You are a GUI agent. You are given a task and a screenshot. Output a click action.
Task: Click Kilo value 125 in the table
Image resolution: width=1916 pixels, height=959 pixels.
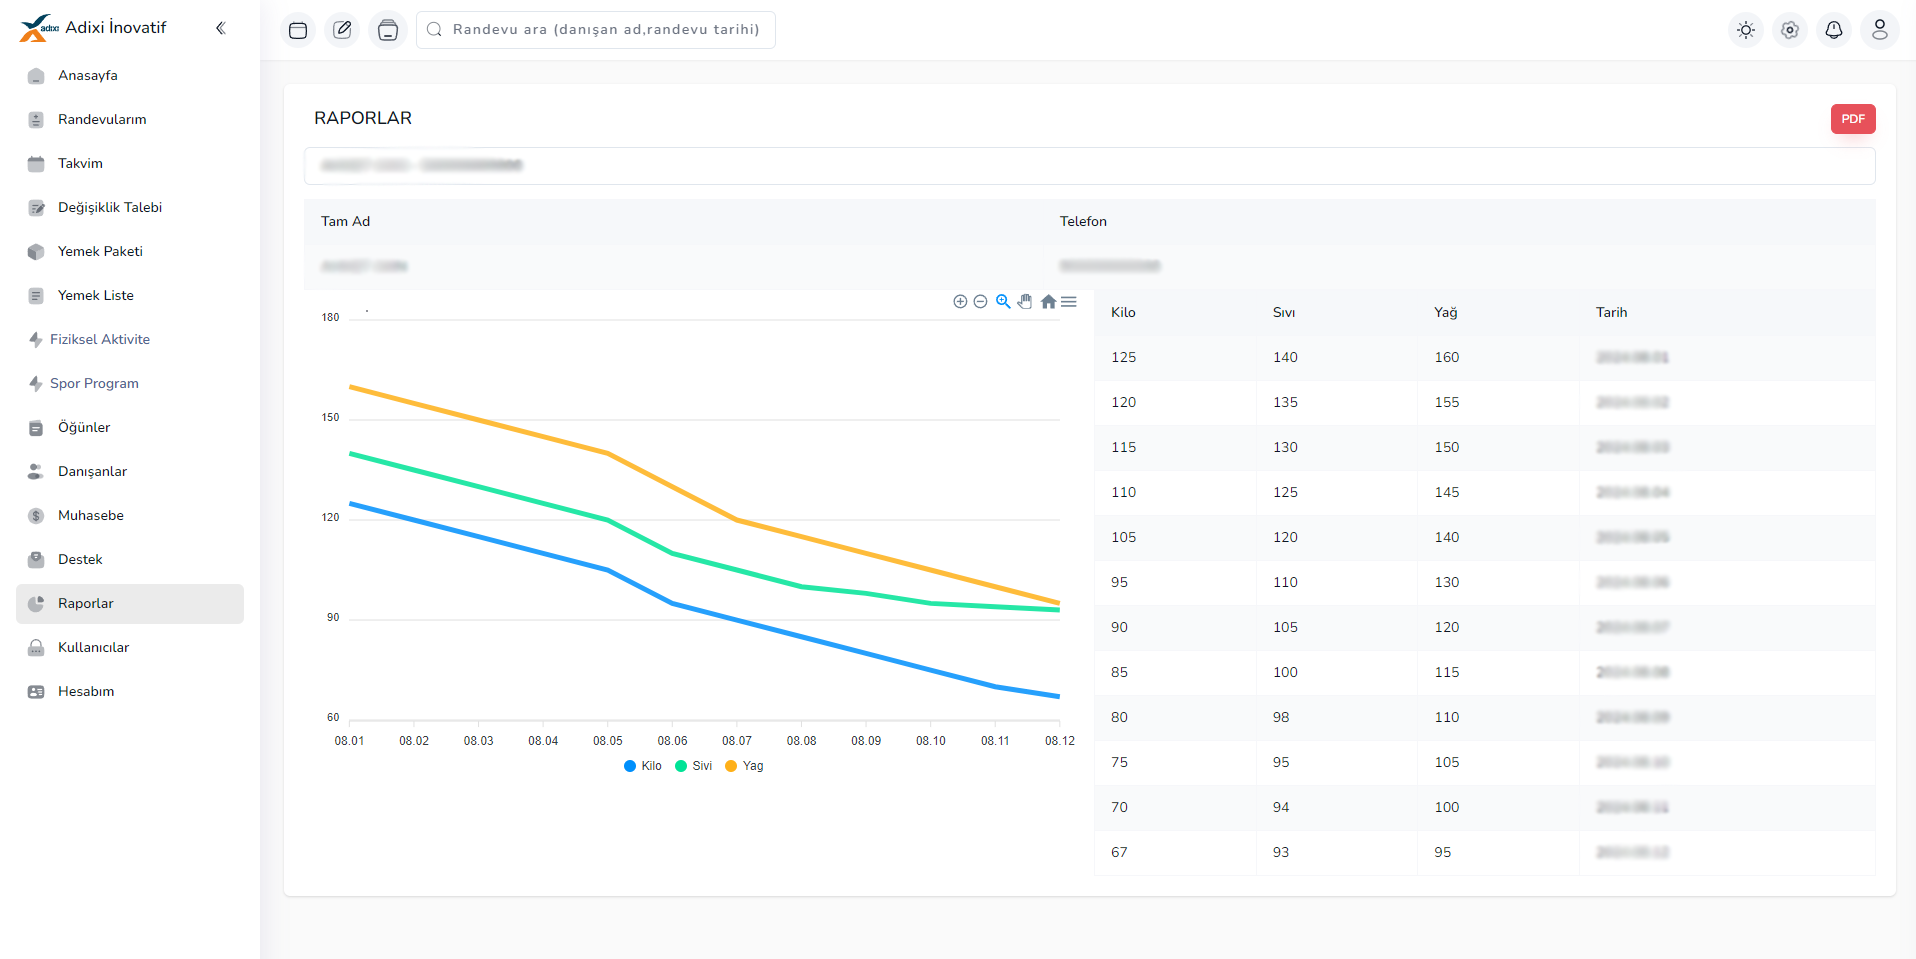click(x=1124, y=358)
